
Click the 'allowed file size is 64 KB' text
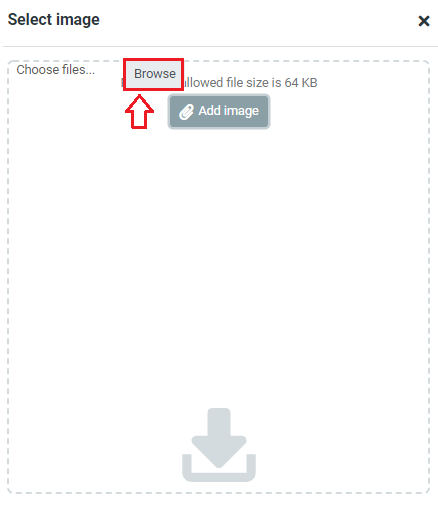250,83
